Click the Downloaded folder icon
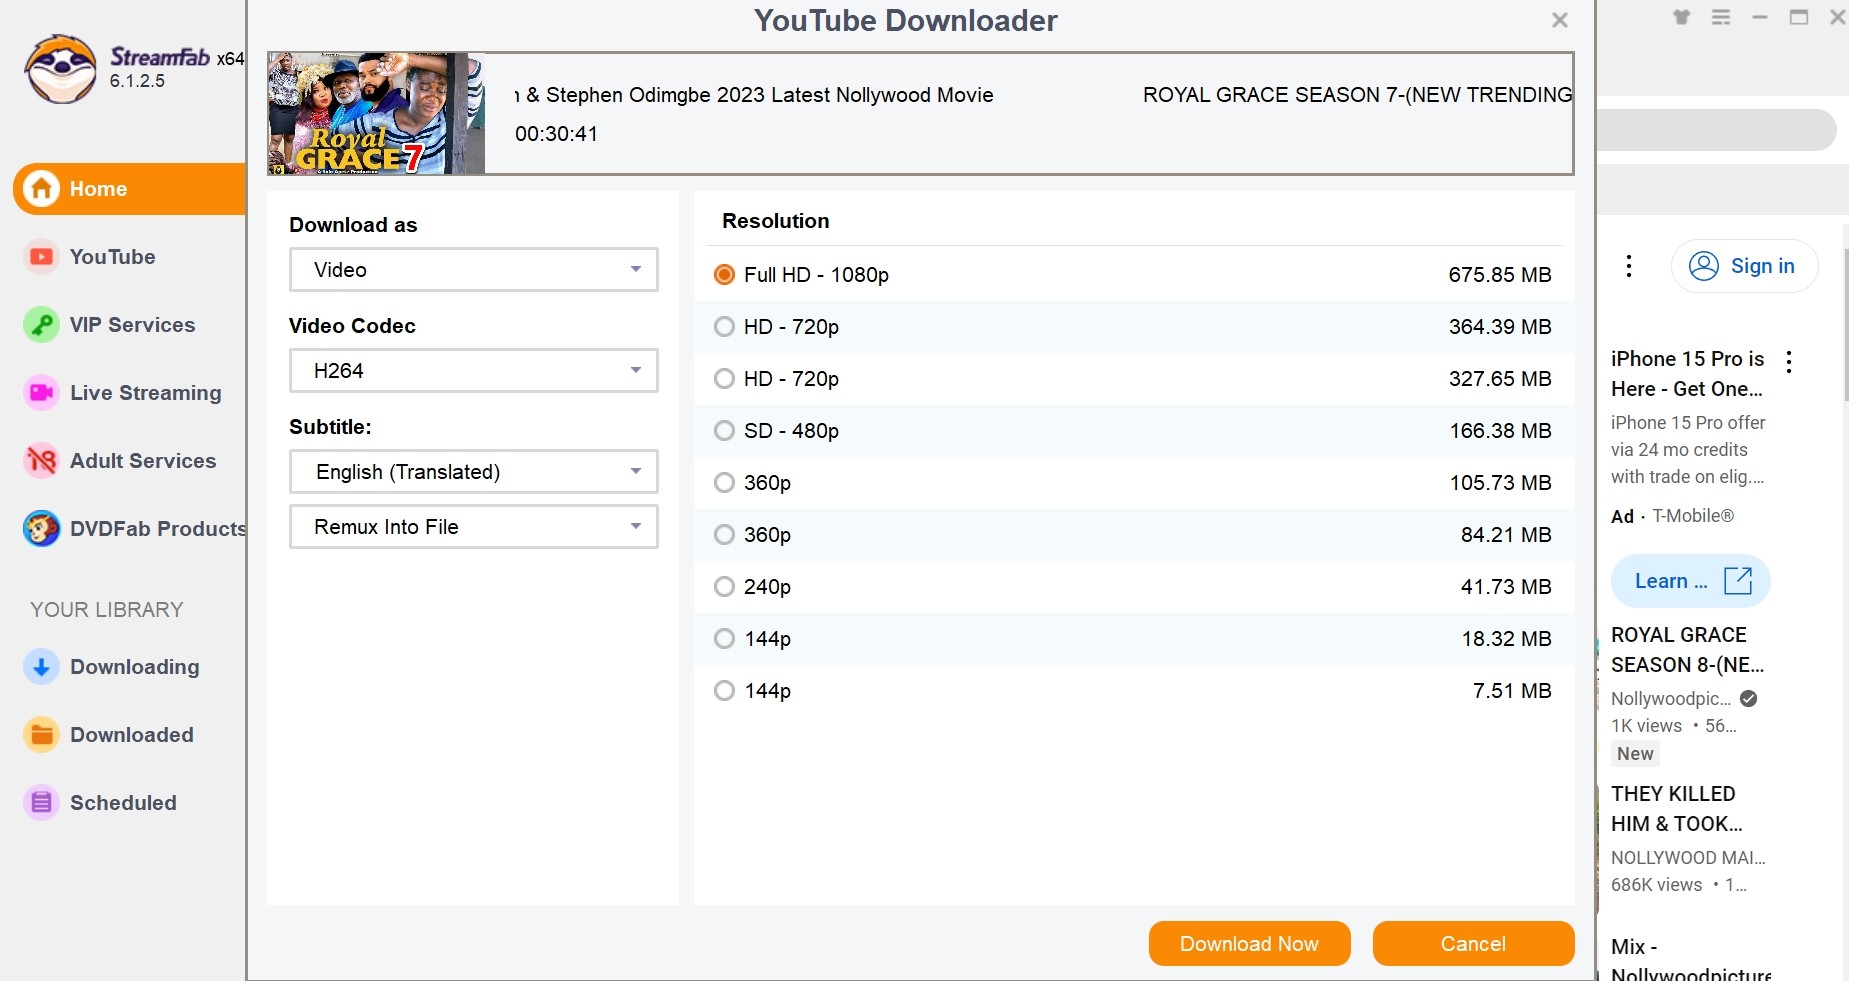Image resolution: width=1849 pixels, height=981 pixels. pos(41,735)
